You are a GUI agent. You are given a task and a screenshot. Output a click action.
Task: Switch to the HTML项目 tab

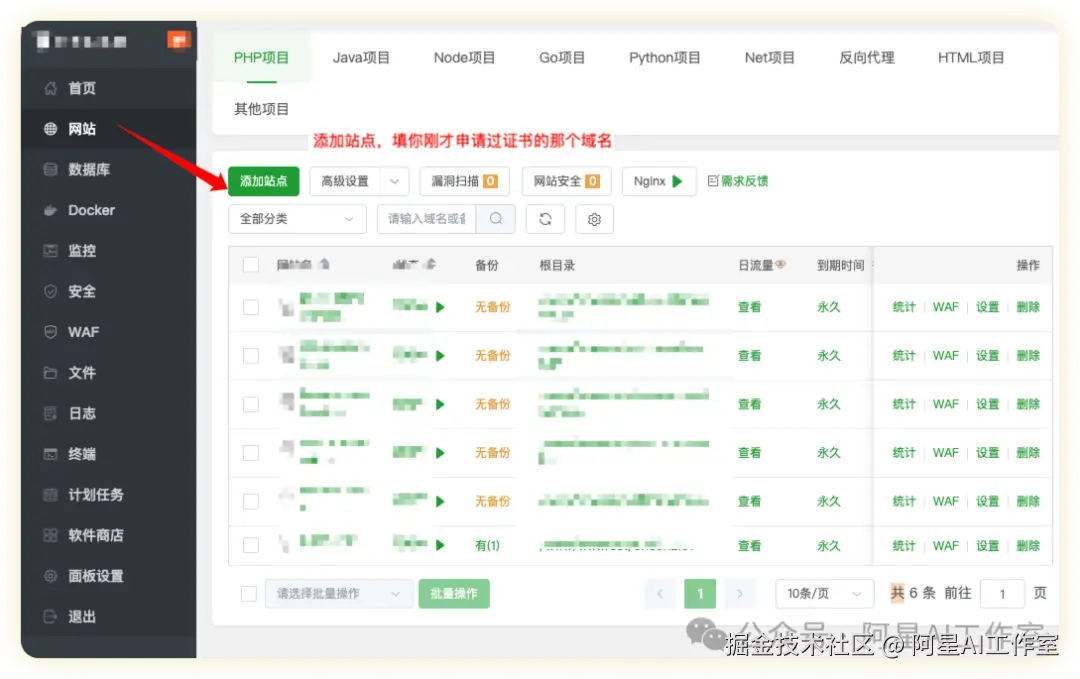coord(971,58)
